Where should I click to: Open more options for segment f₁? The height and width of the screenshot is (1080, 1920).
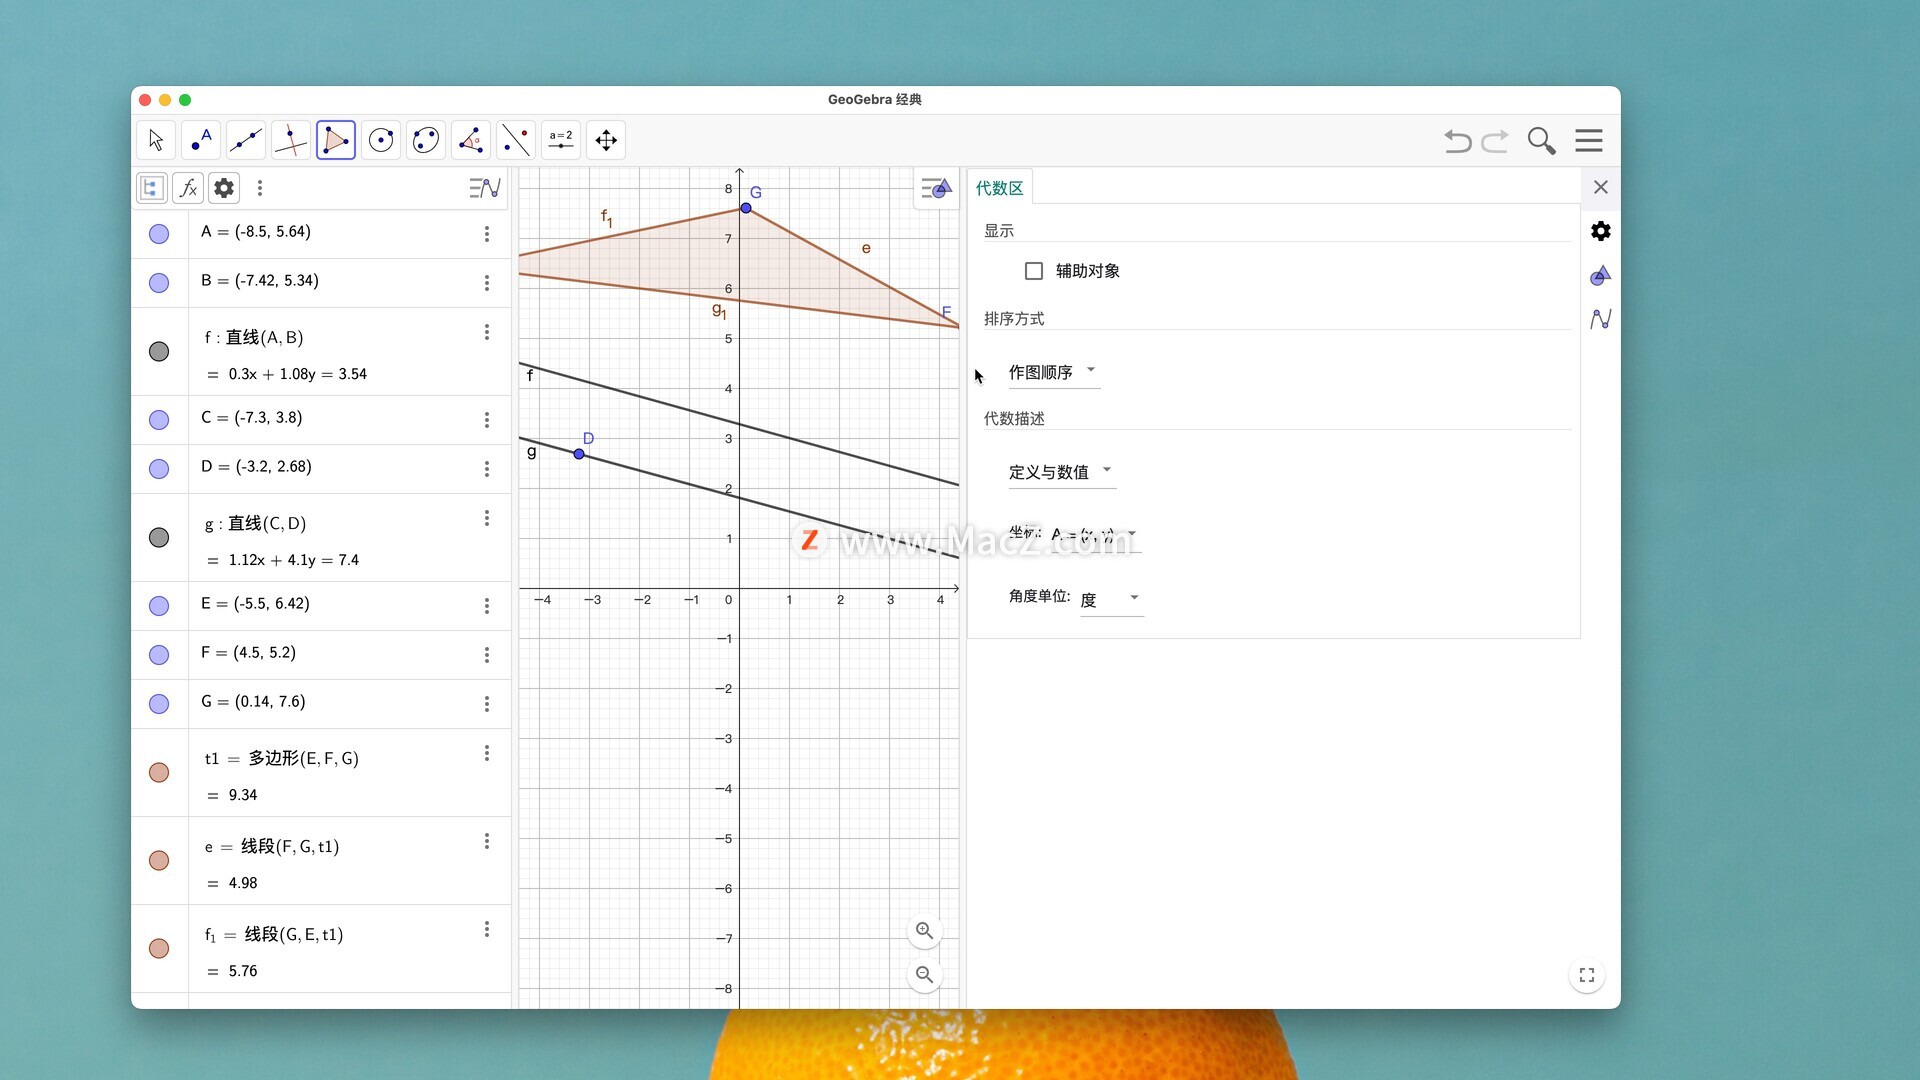(x=487, y=929)
